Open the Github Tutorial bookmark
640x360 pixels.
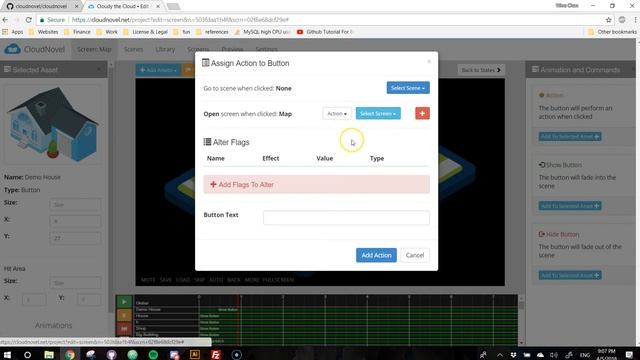click(x=325, y=32)
